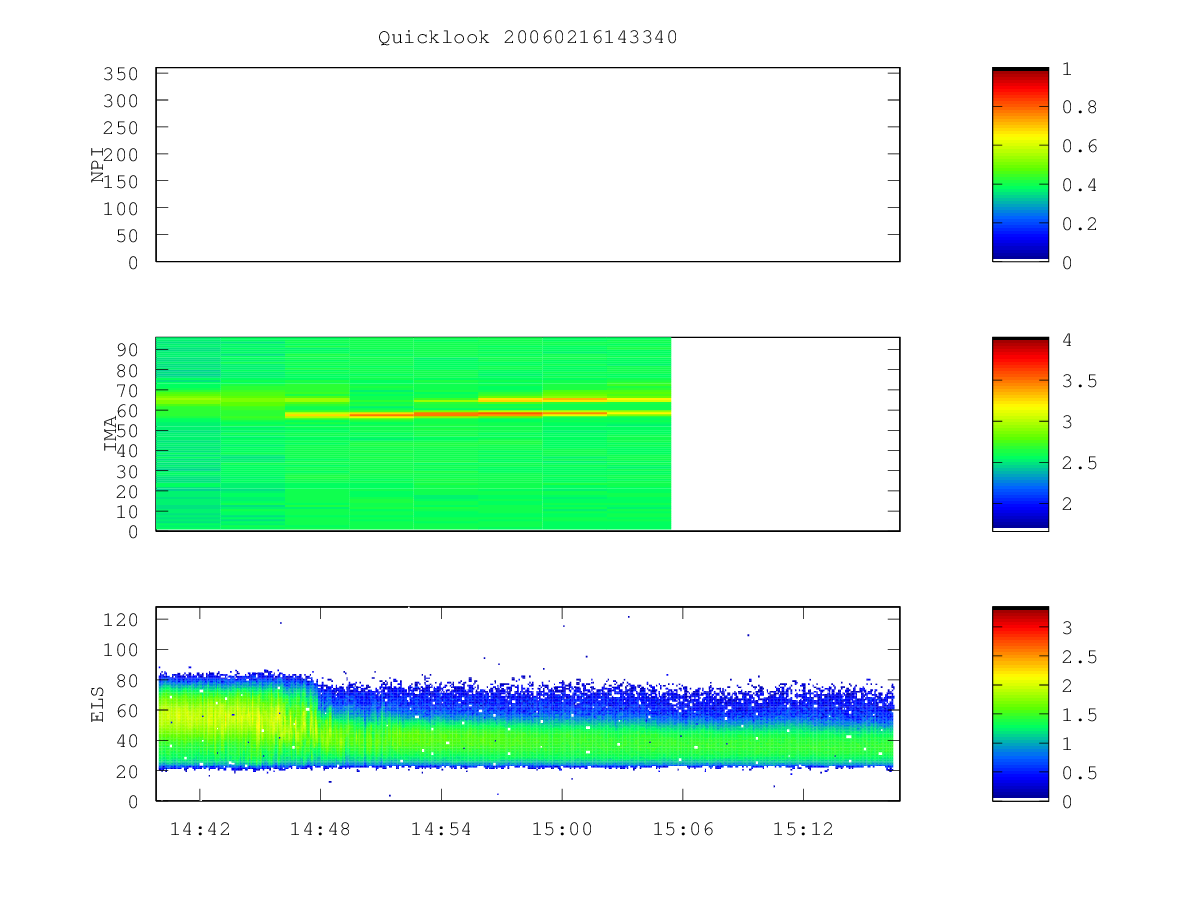The height and width of the screenshot is (900, 1200).
Task: Click the IMA panel color bar
Action: 1020,434
